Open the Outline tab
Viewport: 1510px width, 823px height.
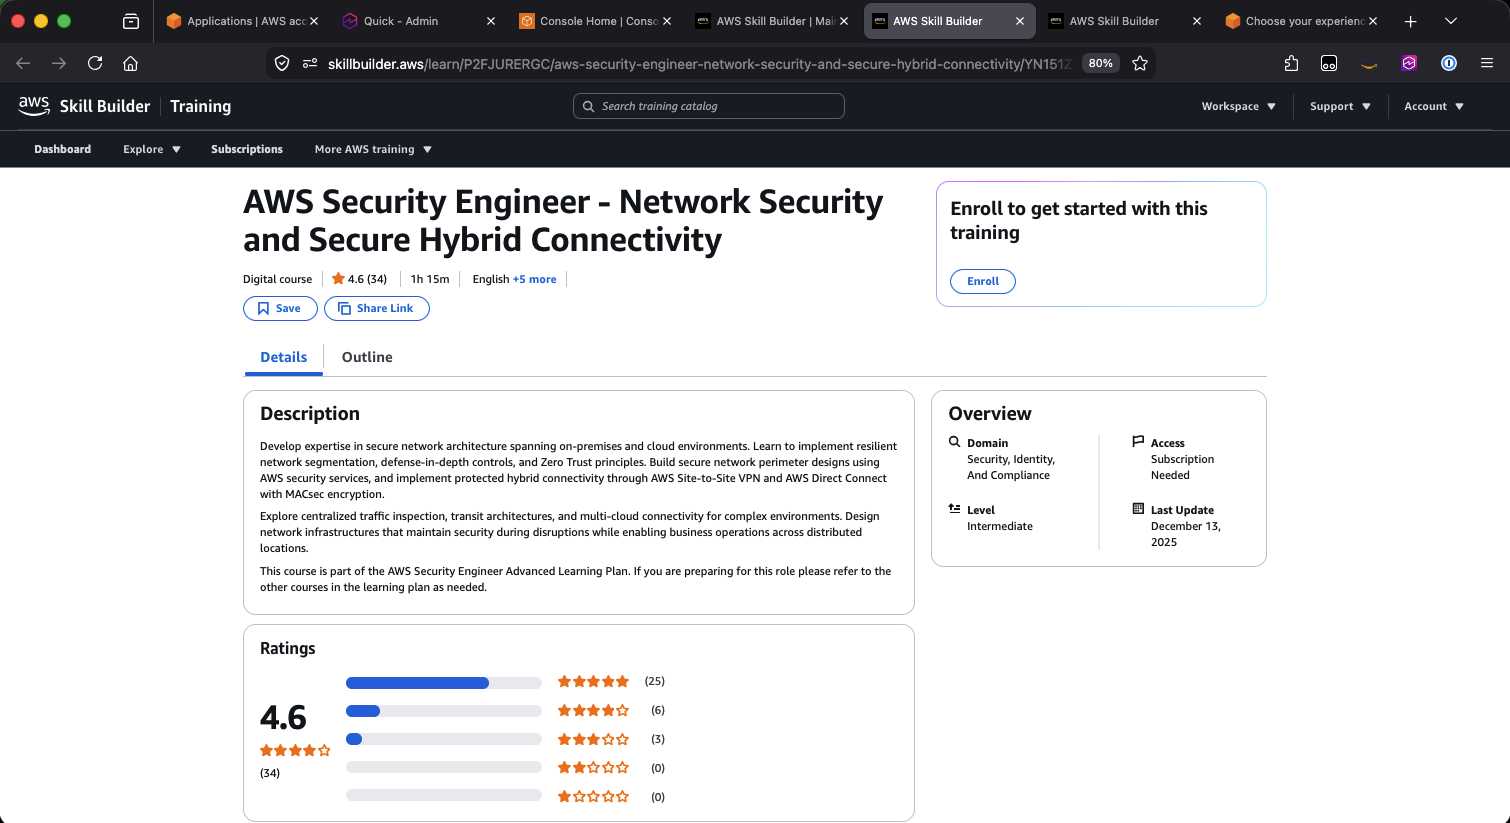click(367, 357)
